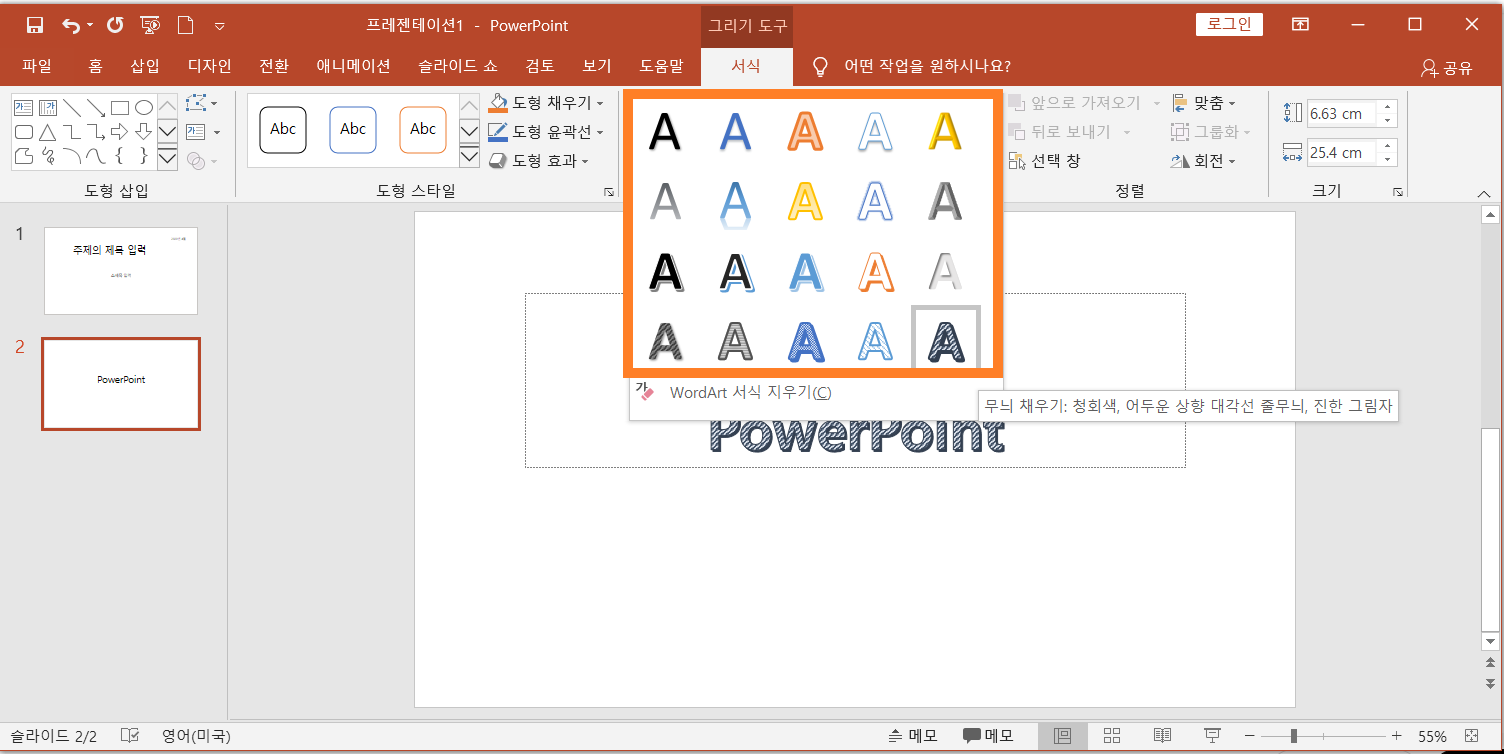Open the edit shape (도형 편집) dropdown
Viewport: 1504px width, 754px height.
pyautogui.click(x=202, y=104)
